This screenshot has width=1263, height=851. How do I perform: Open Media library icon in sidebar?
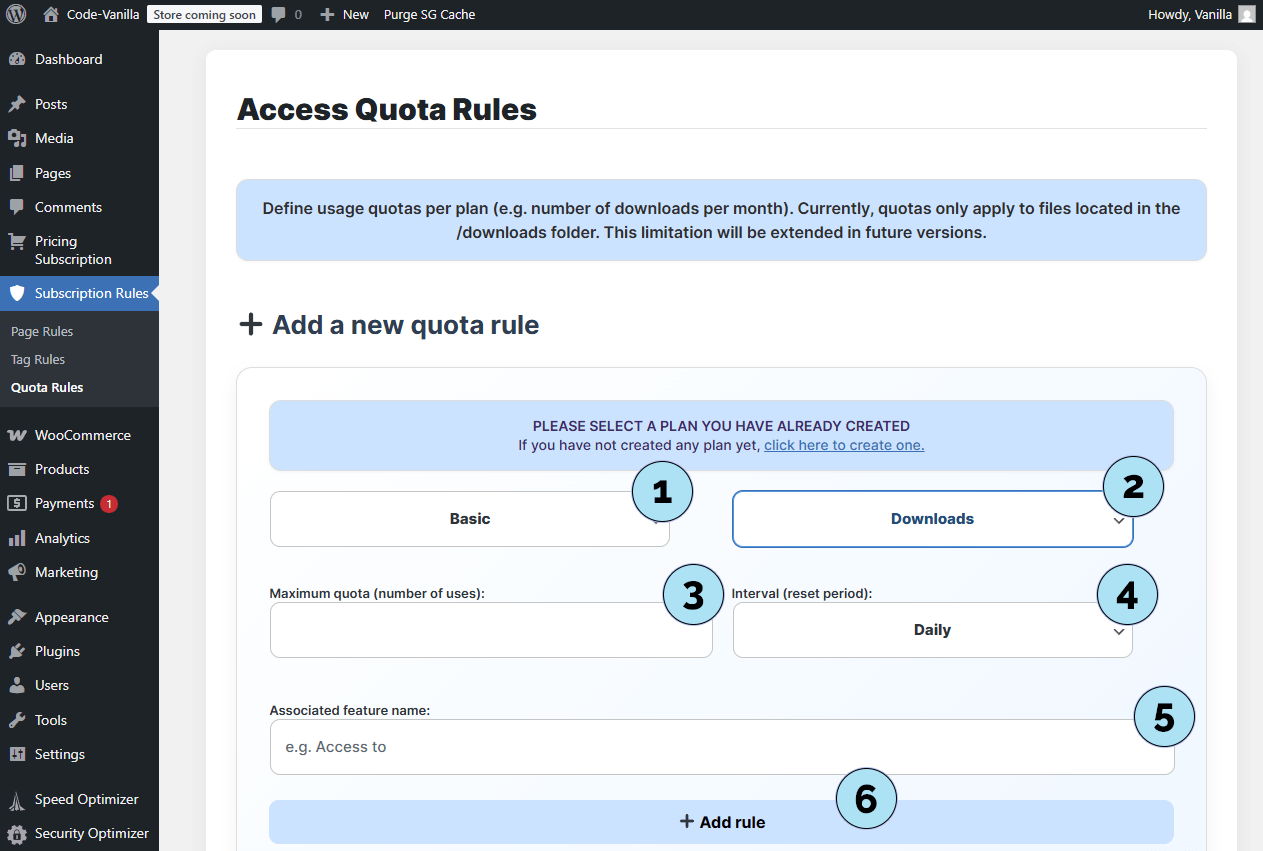click(x=16, y=138)
